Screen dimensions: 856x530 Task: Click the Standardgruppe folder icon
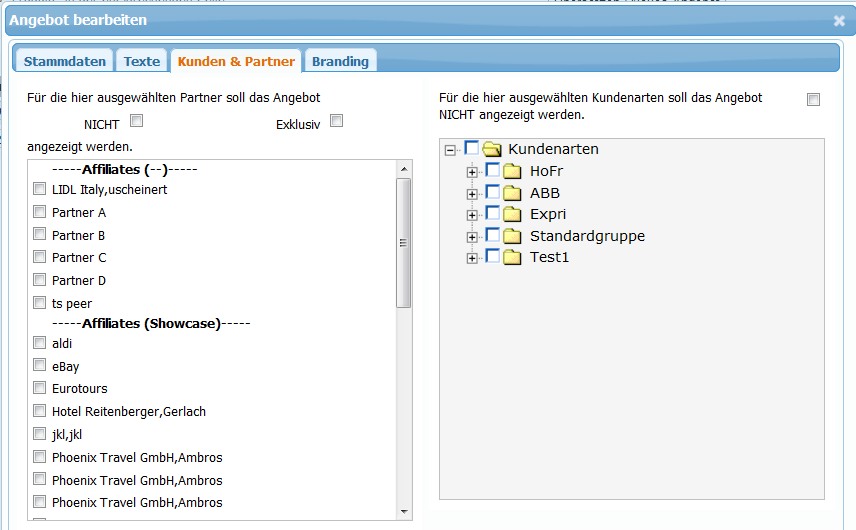click(x=513, y=237)
